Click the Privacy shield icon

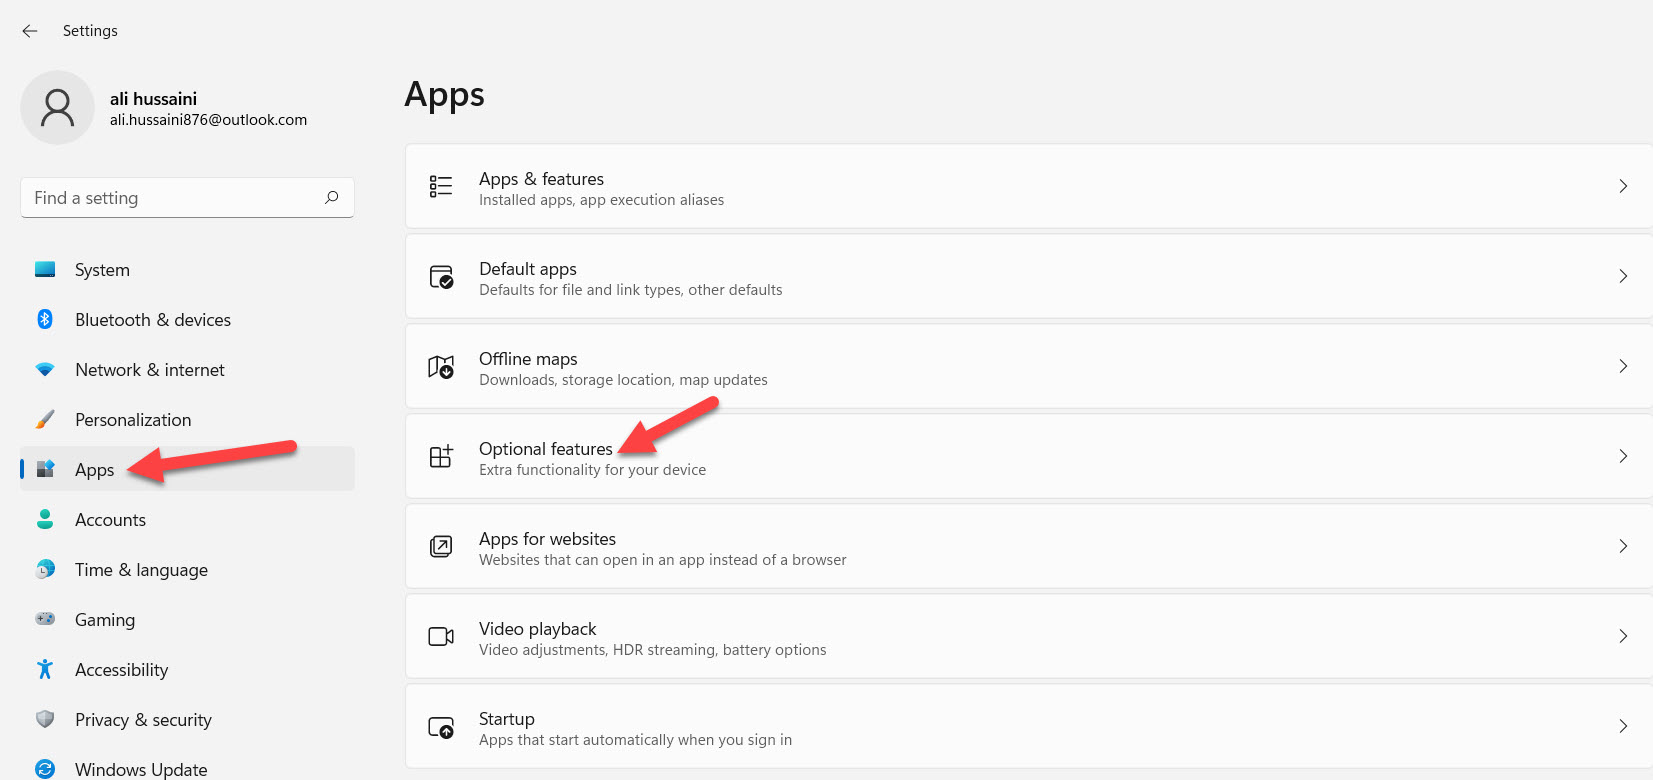pyautogui.click(x=45, y=719)
